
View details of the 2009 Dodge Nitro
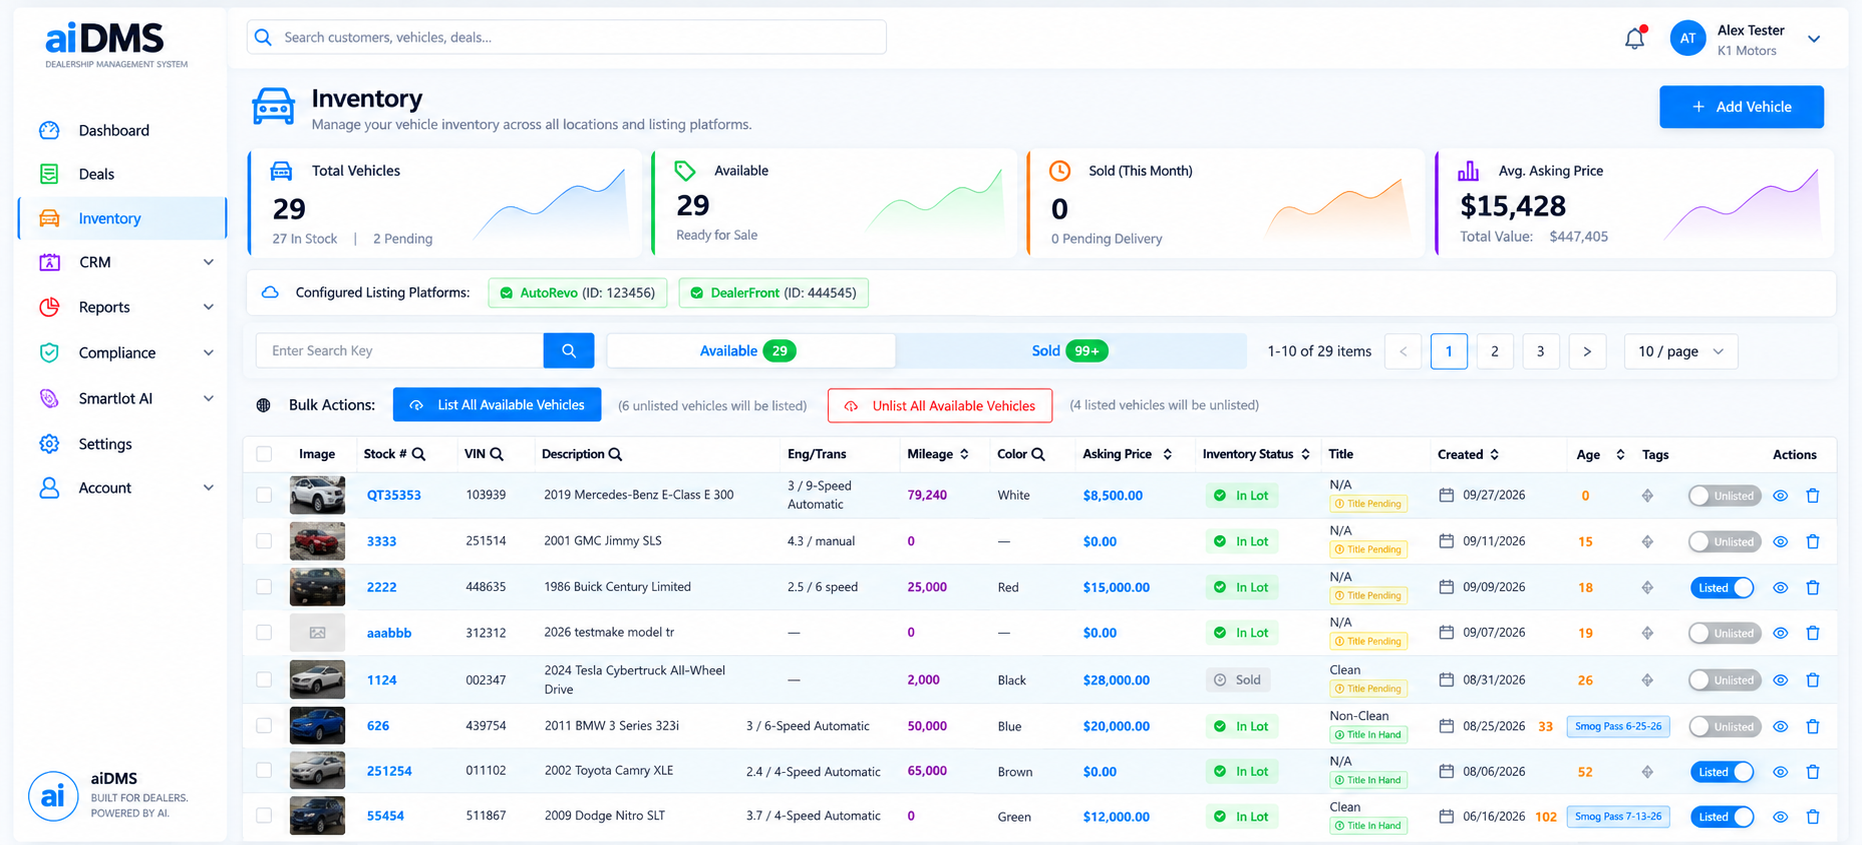coord(1780,816)
